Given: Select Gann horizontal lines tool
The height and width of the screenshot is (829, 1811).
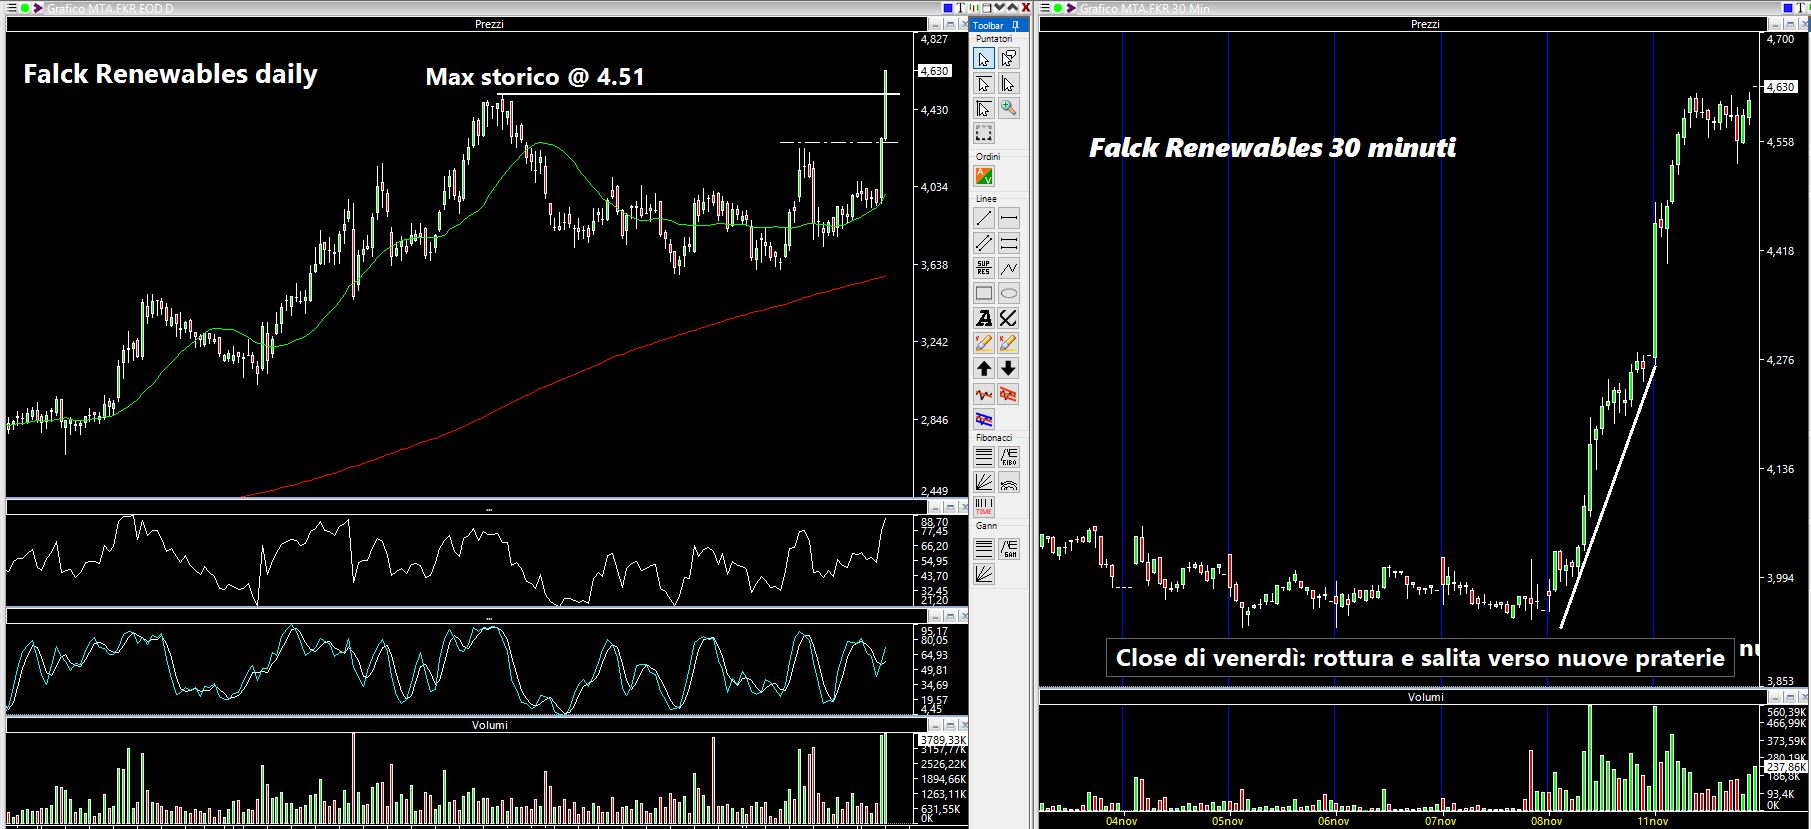Looking at the screenshot, I should click(x=984, y=548).
